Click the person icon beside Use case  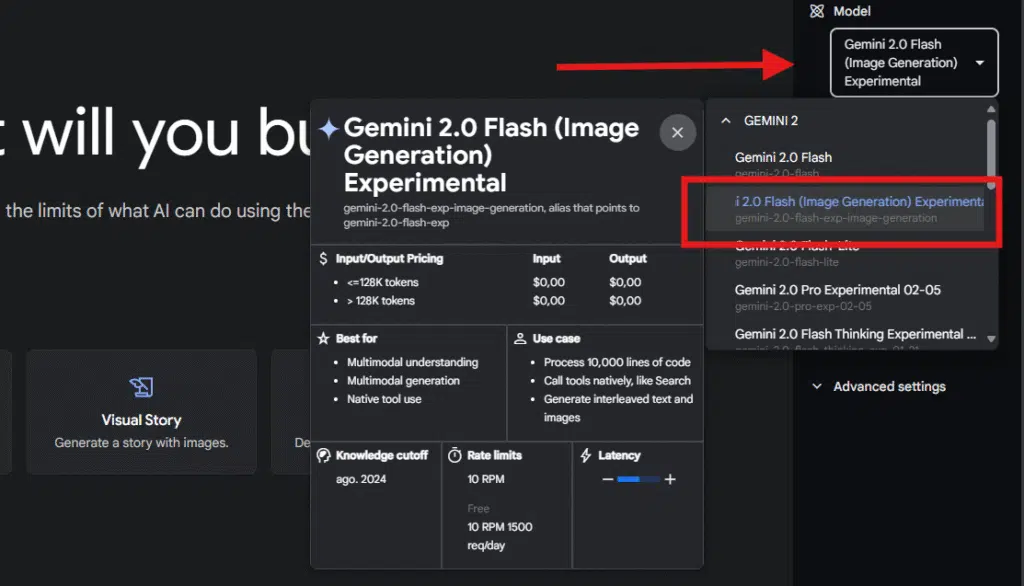tap(520, 336)
